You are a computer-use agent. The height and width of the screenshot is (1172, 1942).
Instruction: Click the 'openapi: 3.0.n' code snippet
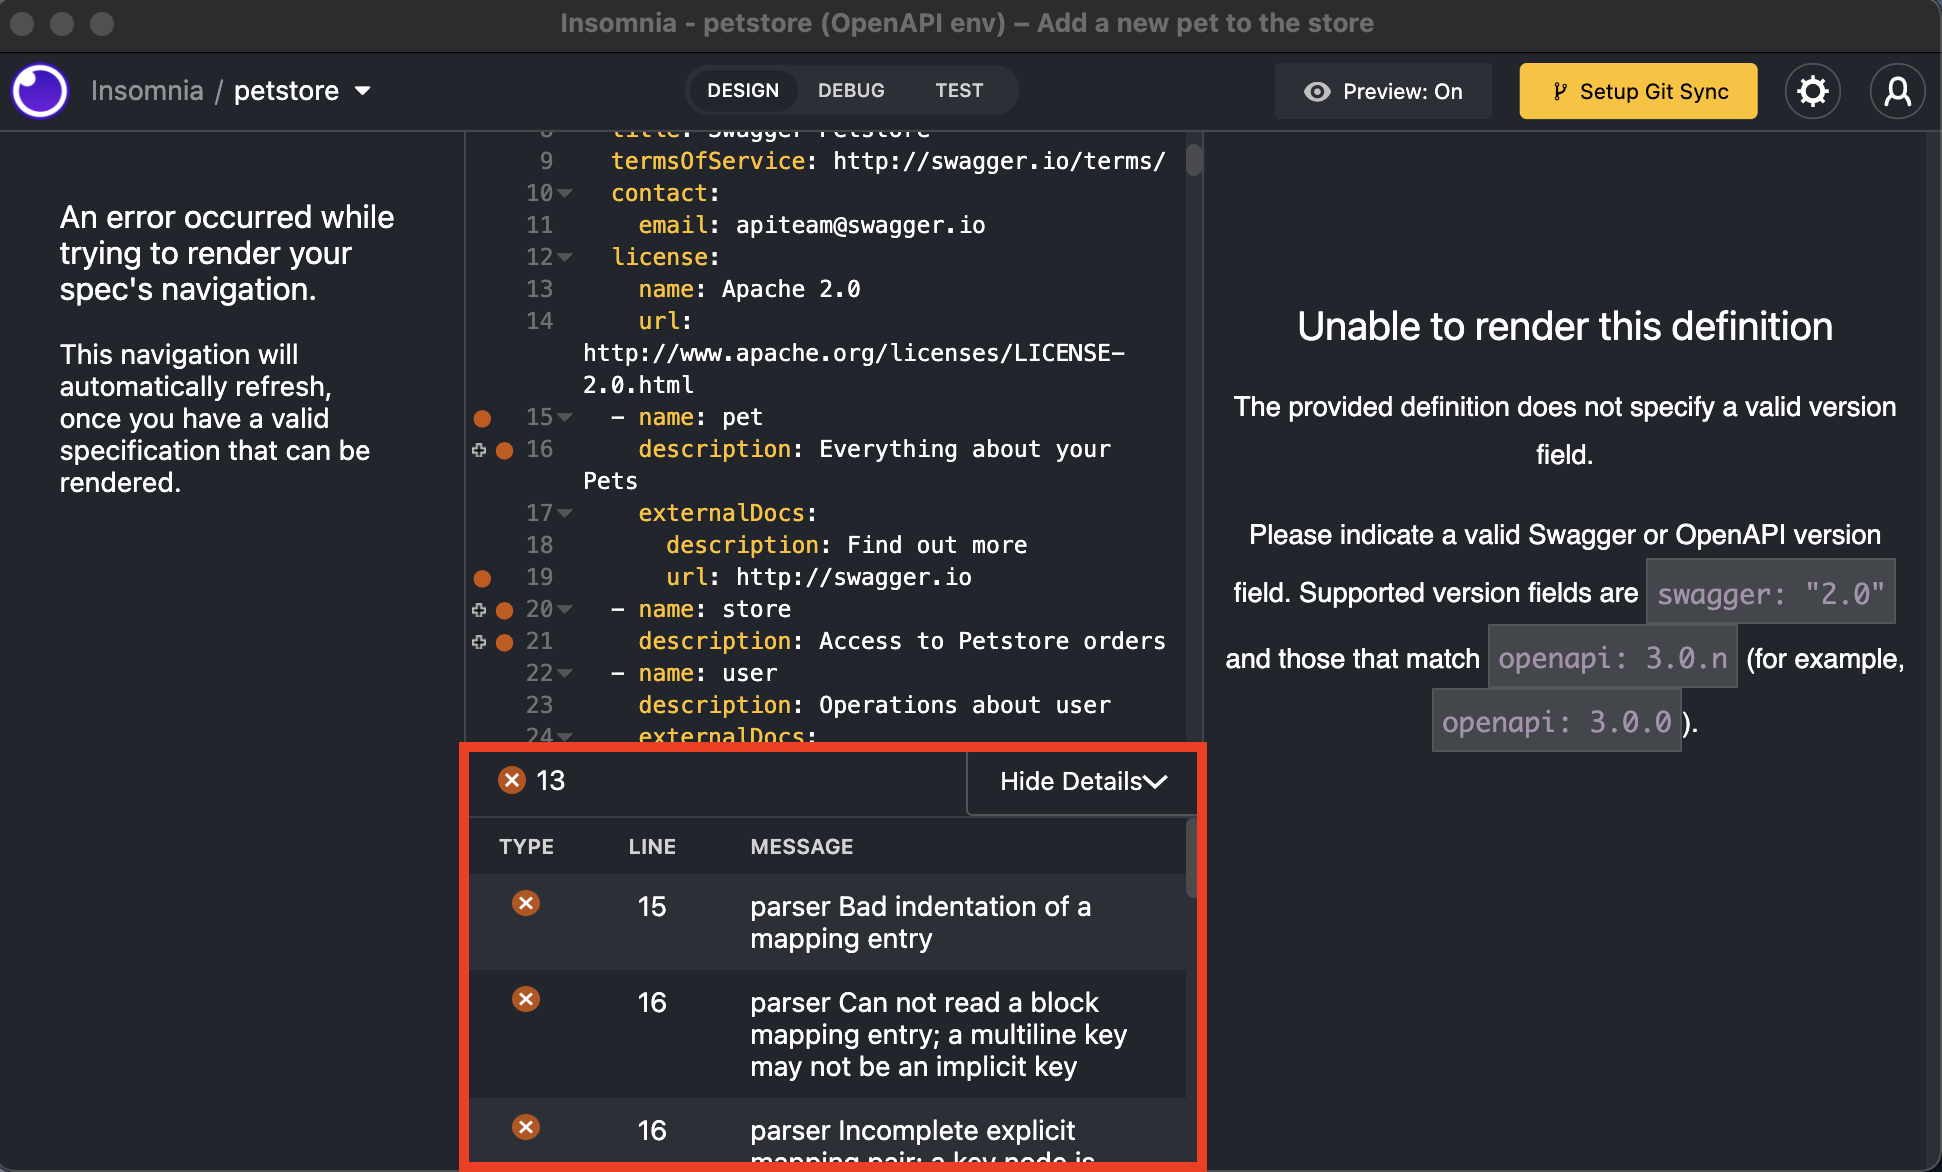pos(1612,658)
